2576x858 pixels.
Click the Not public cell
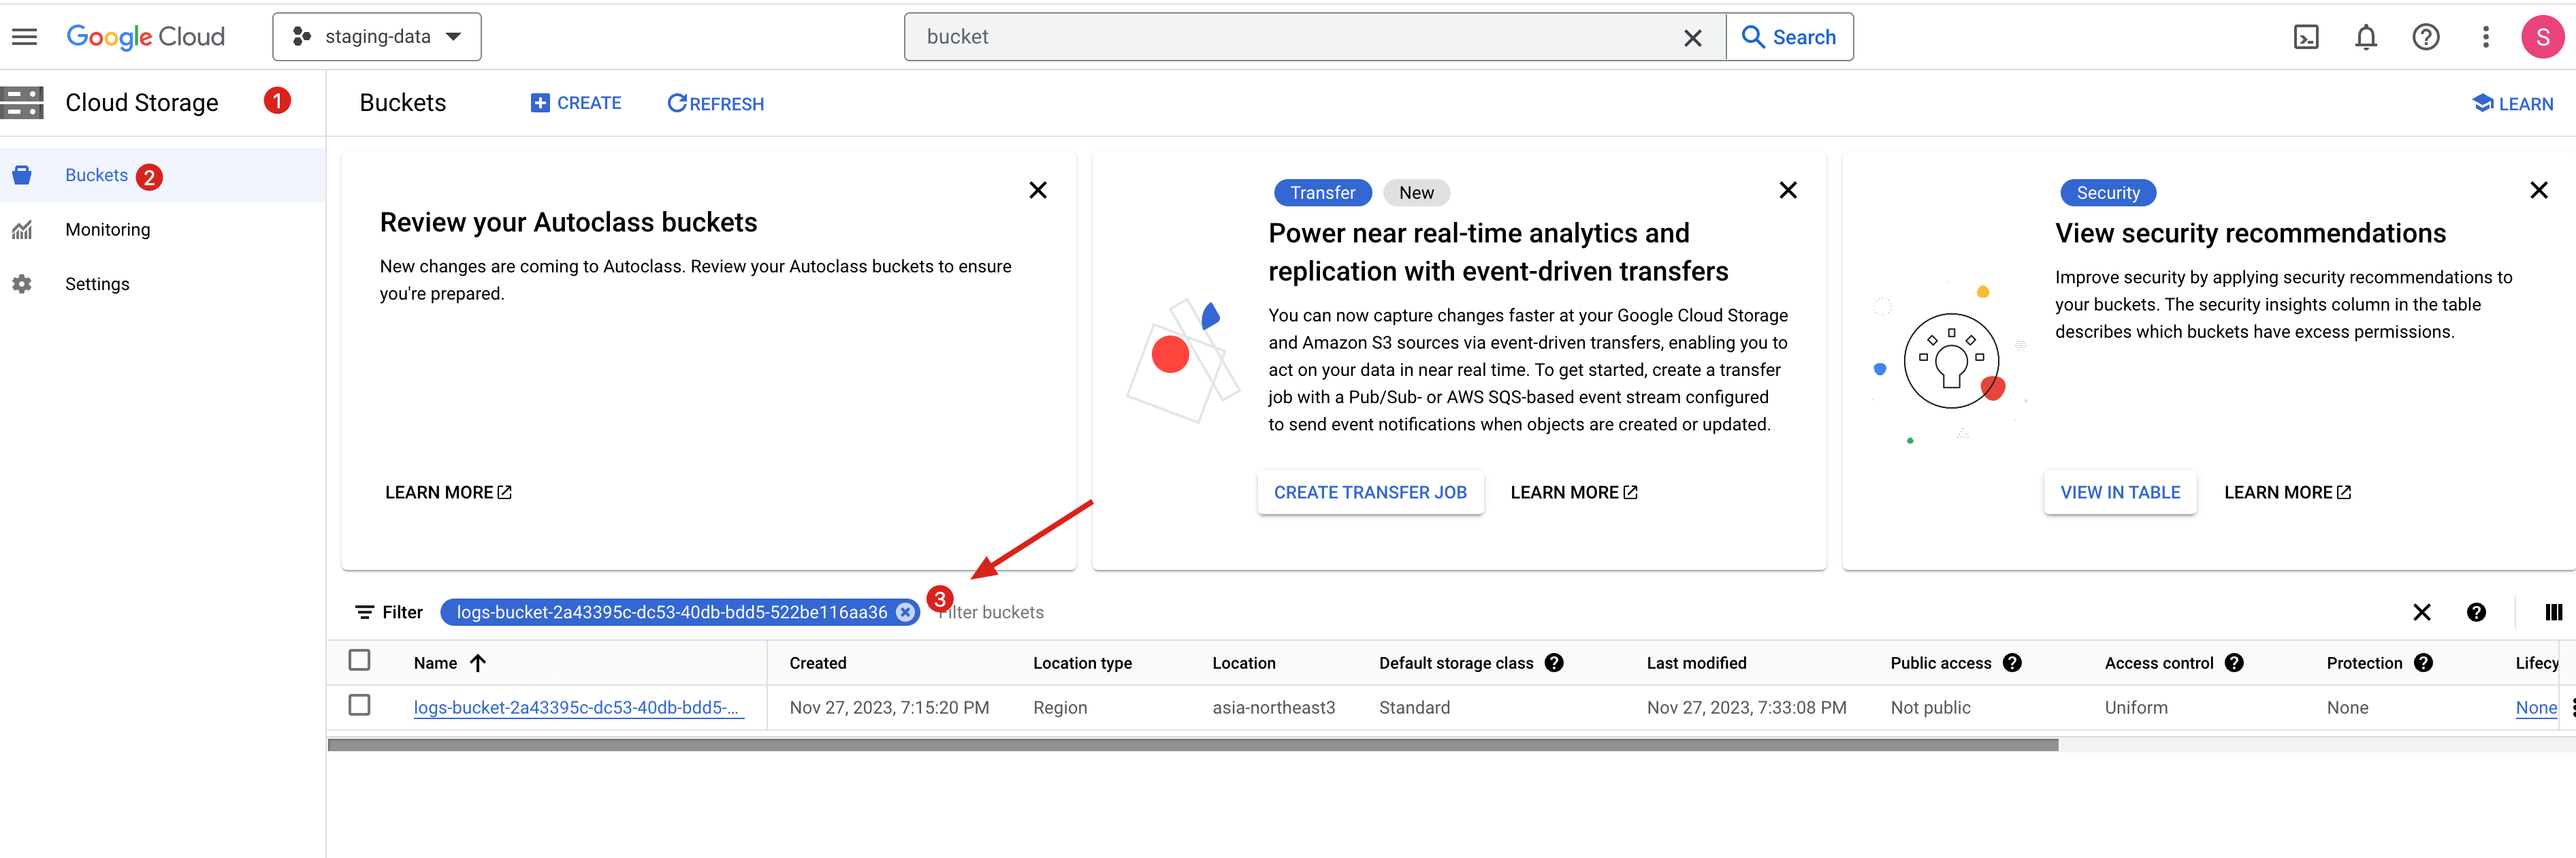click(x=1930, y=707)
